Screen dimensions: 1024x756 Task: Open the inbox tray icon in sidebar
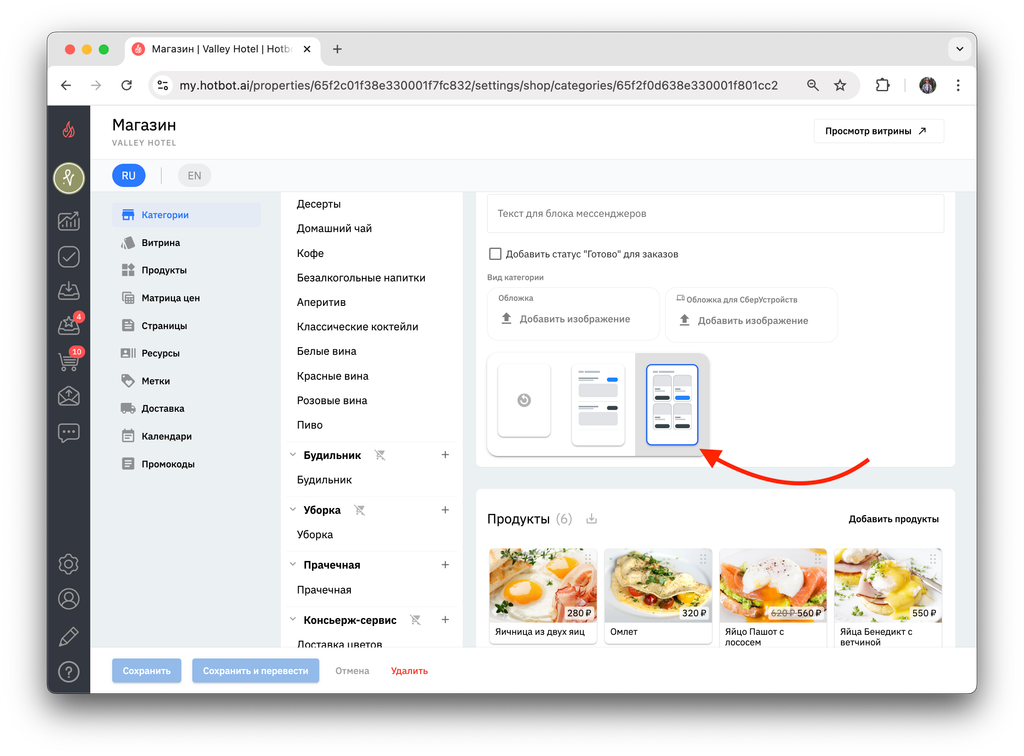[69, 290]
